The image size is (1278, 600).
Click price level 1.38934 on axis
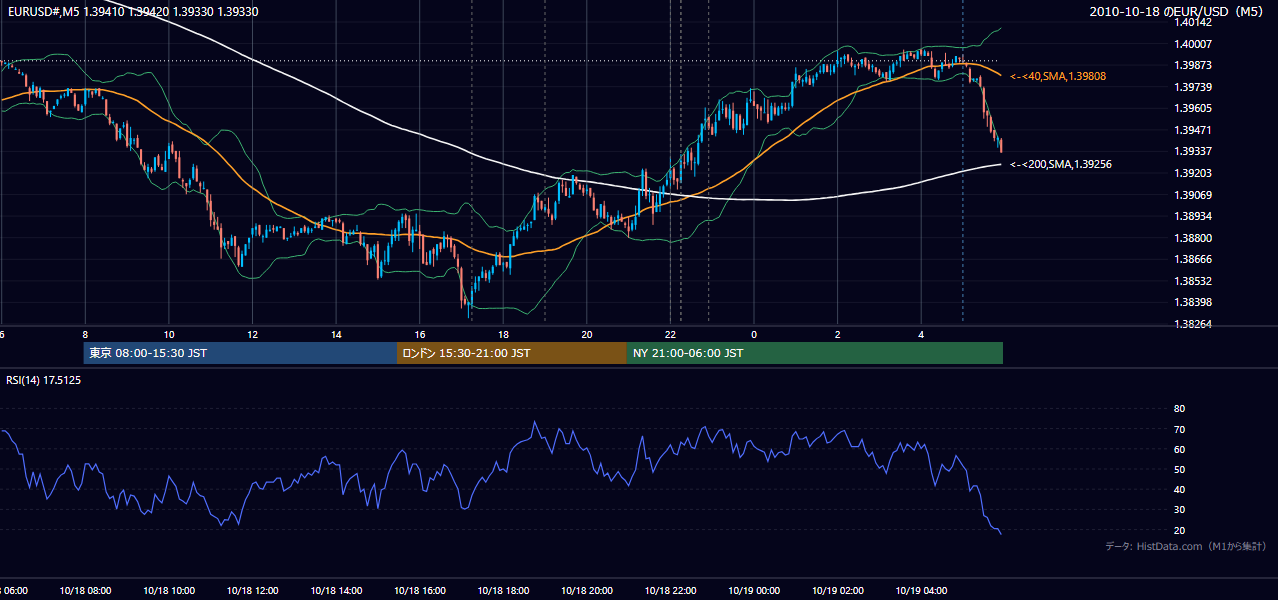[1194, 216]
